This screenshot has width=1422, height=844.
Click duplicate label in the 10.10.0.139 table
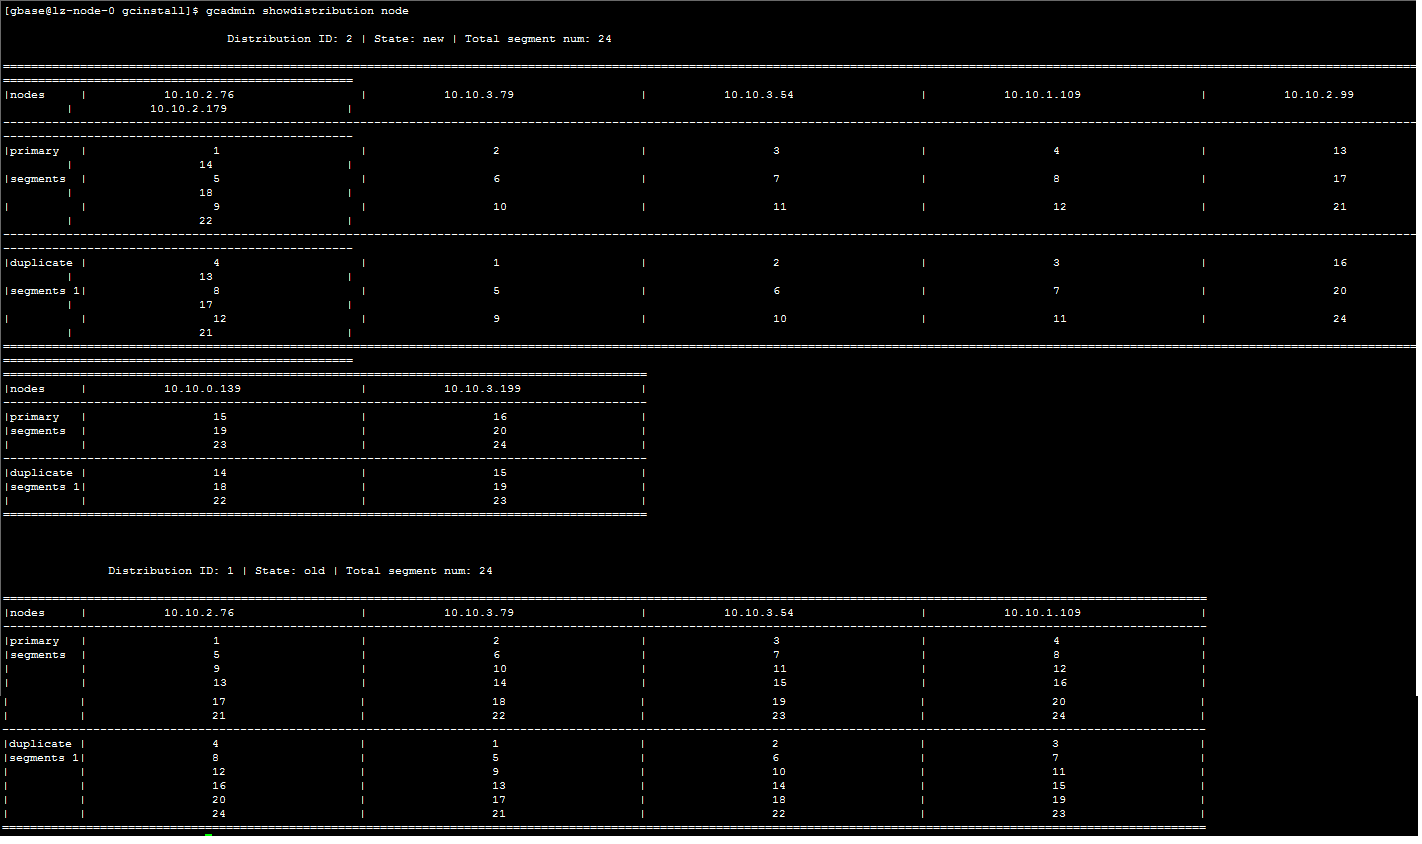pyautogui.click(x=41, y=473)
